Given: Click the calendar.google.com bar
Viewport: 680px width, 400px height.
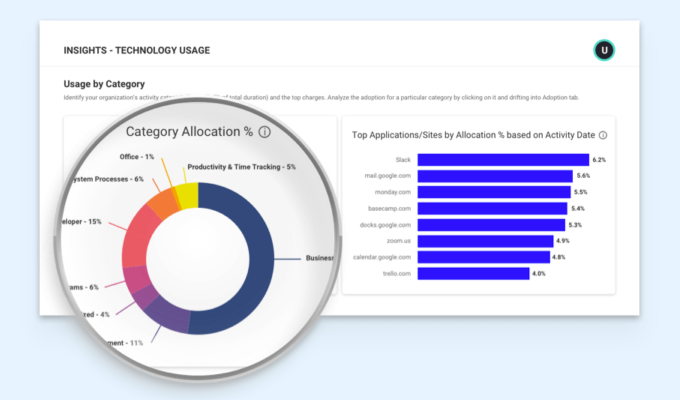Looking at the screenshot, I should click(x=484, y=257).
